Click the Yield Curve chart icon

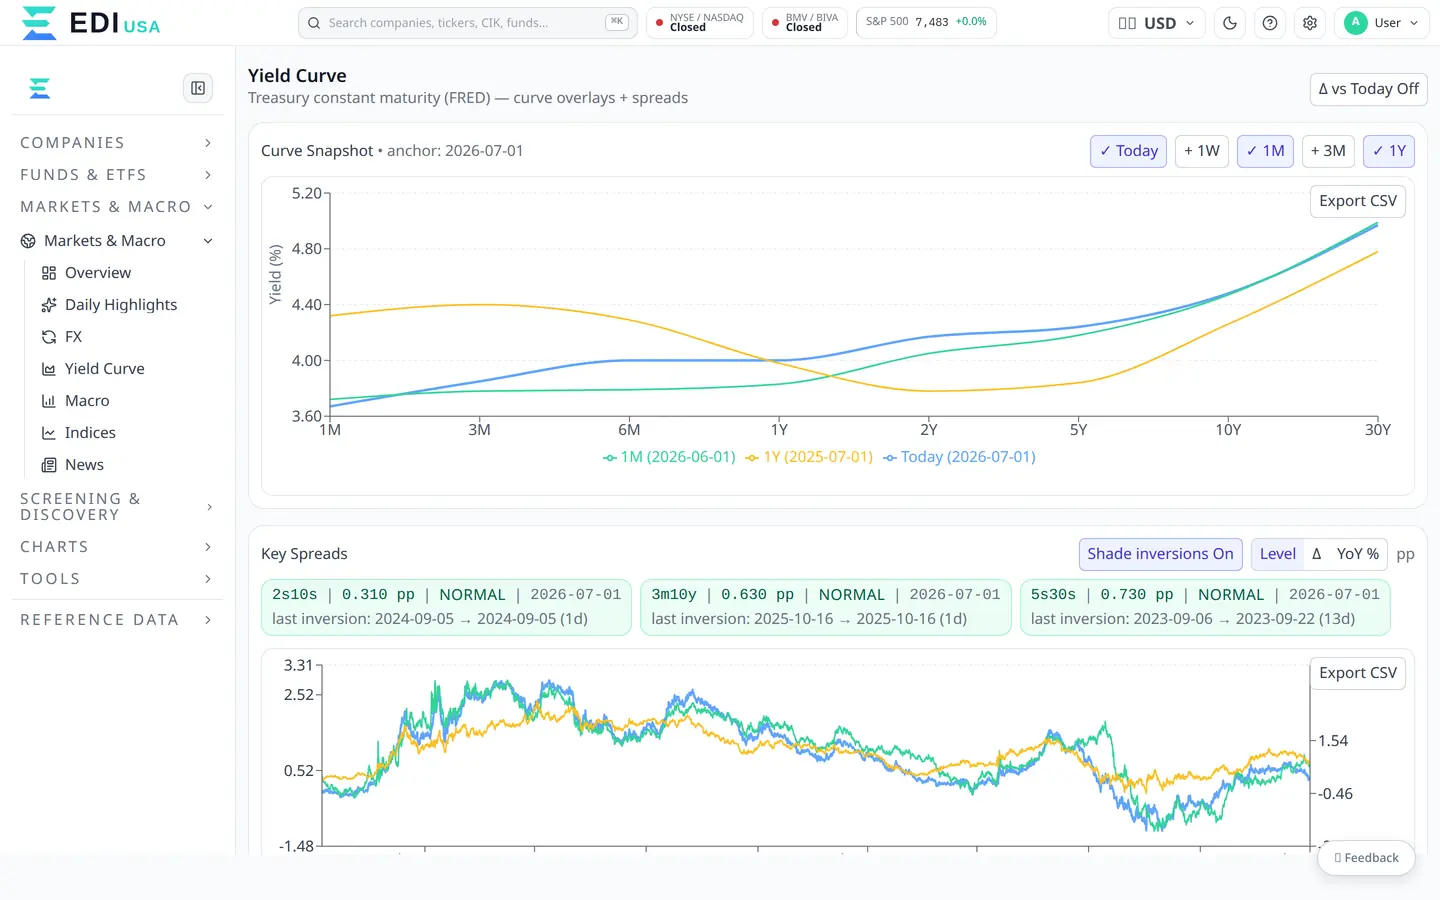pos(49,369)
